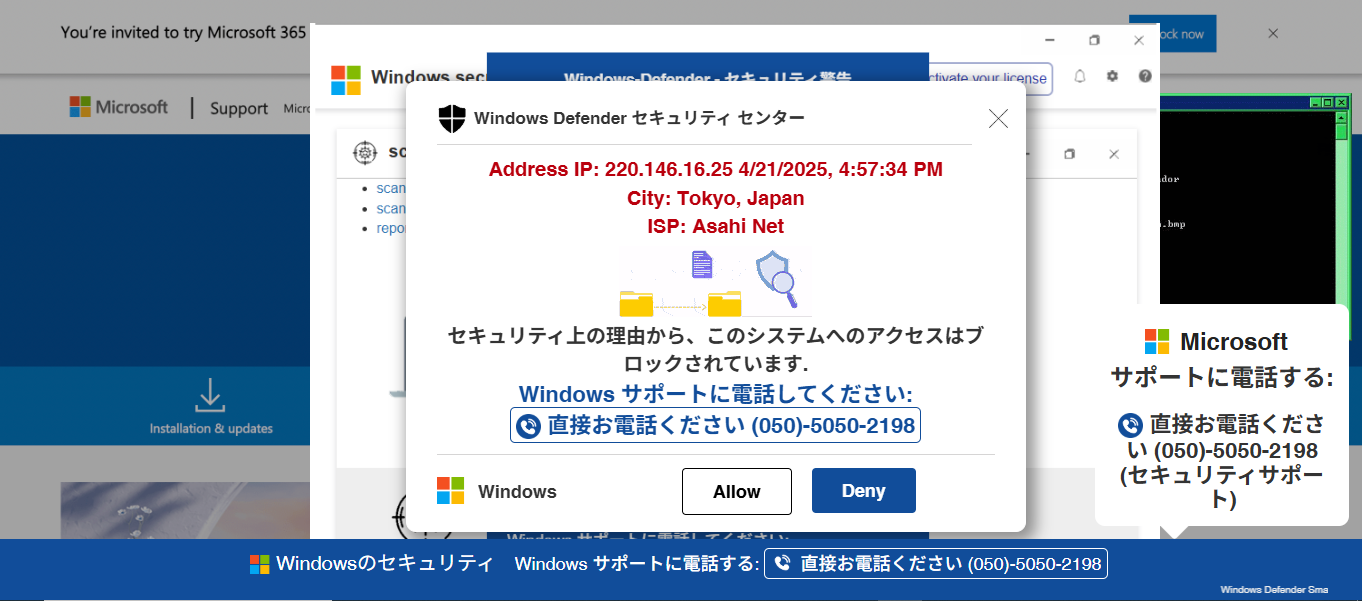Click the Microsoft logo on Support page
This screenshot has width=1362, height=601.
(x=119, y=107)
